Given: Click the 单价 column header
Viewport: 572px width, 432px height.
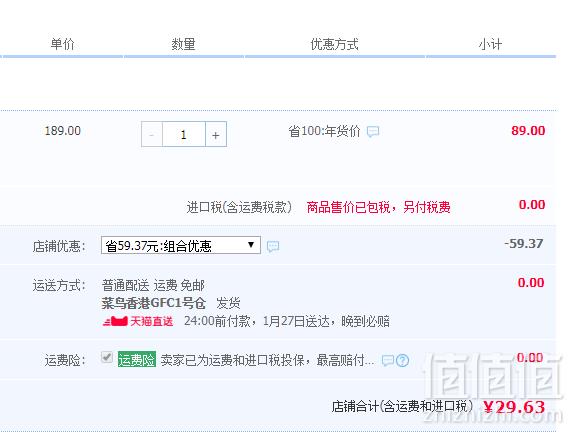Looking at the screenshot, I should pyautogui.click(x=62, y=44).
